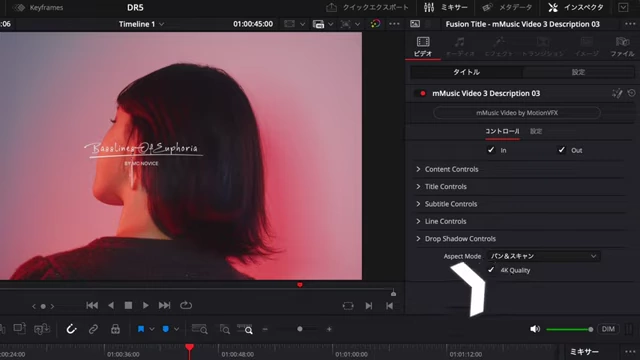Go to previous clip icon
This screenshot has height=360, width=640.
point(389,306)
